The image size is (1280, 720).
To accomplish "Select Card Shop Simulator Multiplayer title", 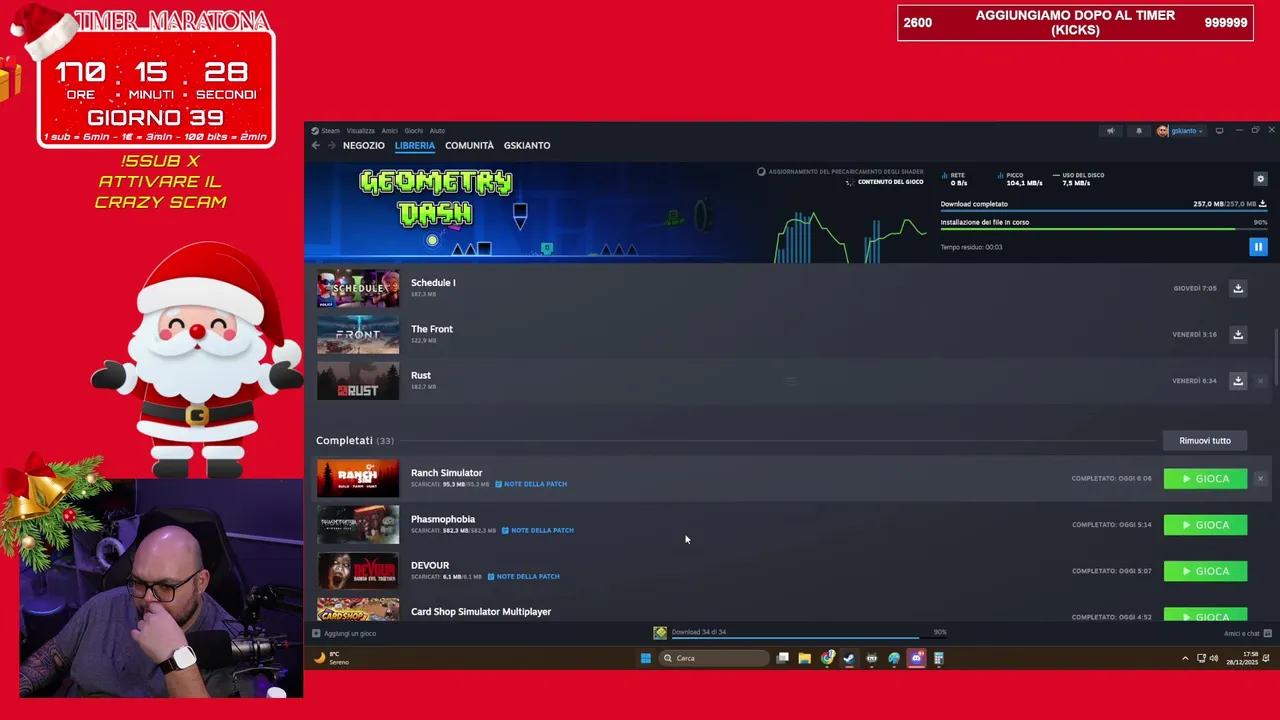I will pos(481,612).
